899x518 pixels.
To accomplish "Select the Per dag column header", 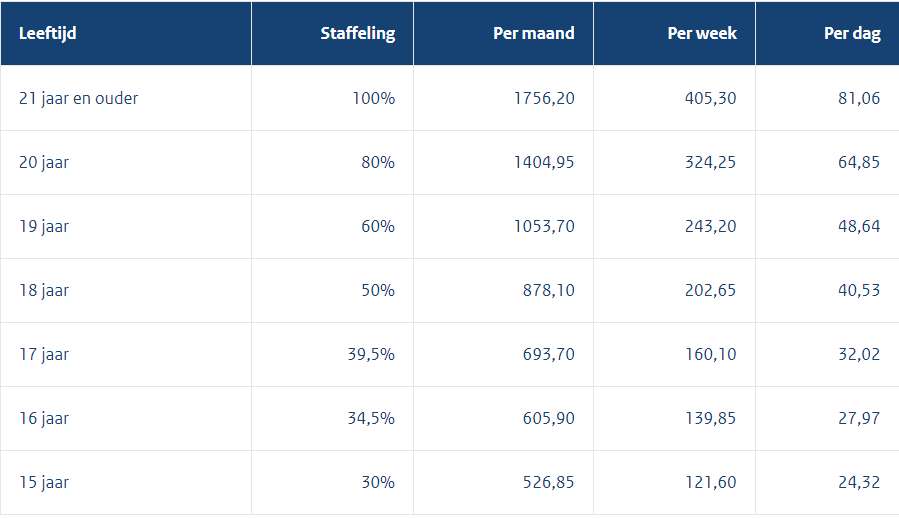I will [x=852, y=33].
